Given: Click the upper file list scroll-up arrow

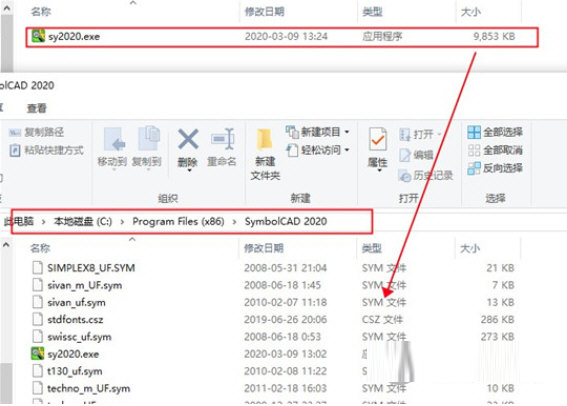Looking at the screenshot, I should [7, 9].
